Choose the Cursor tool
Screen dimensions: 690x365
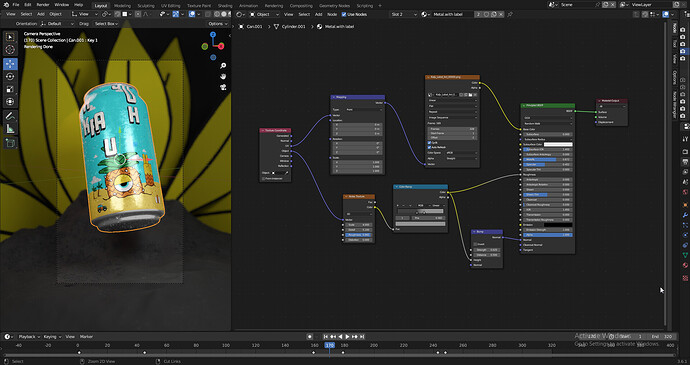(11, 49)
